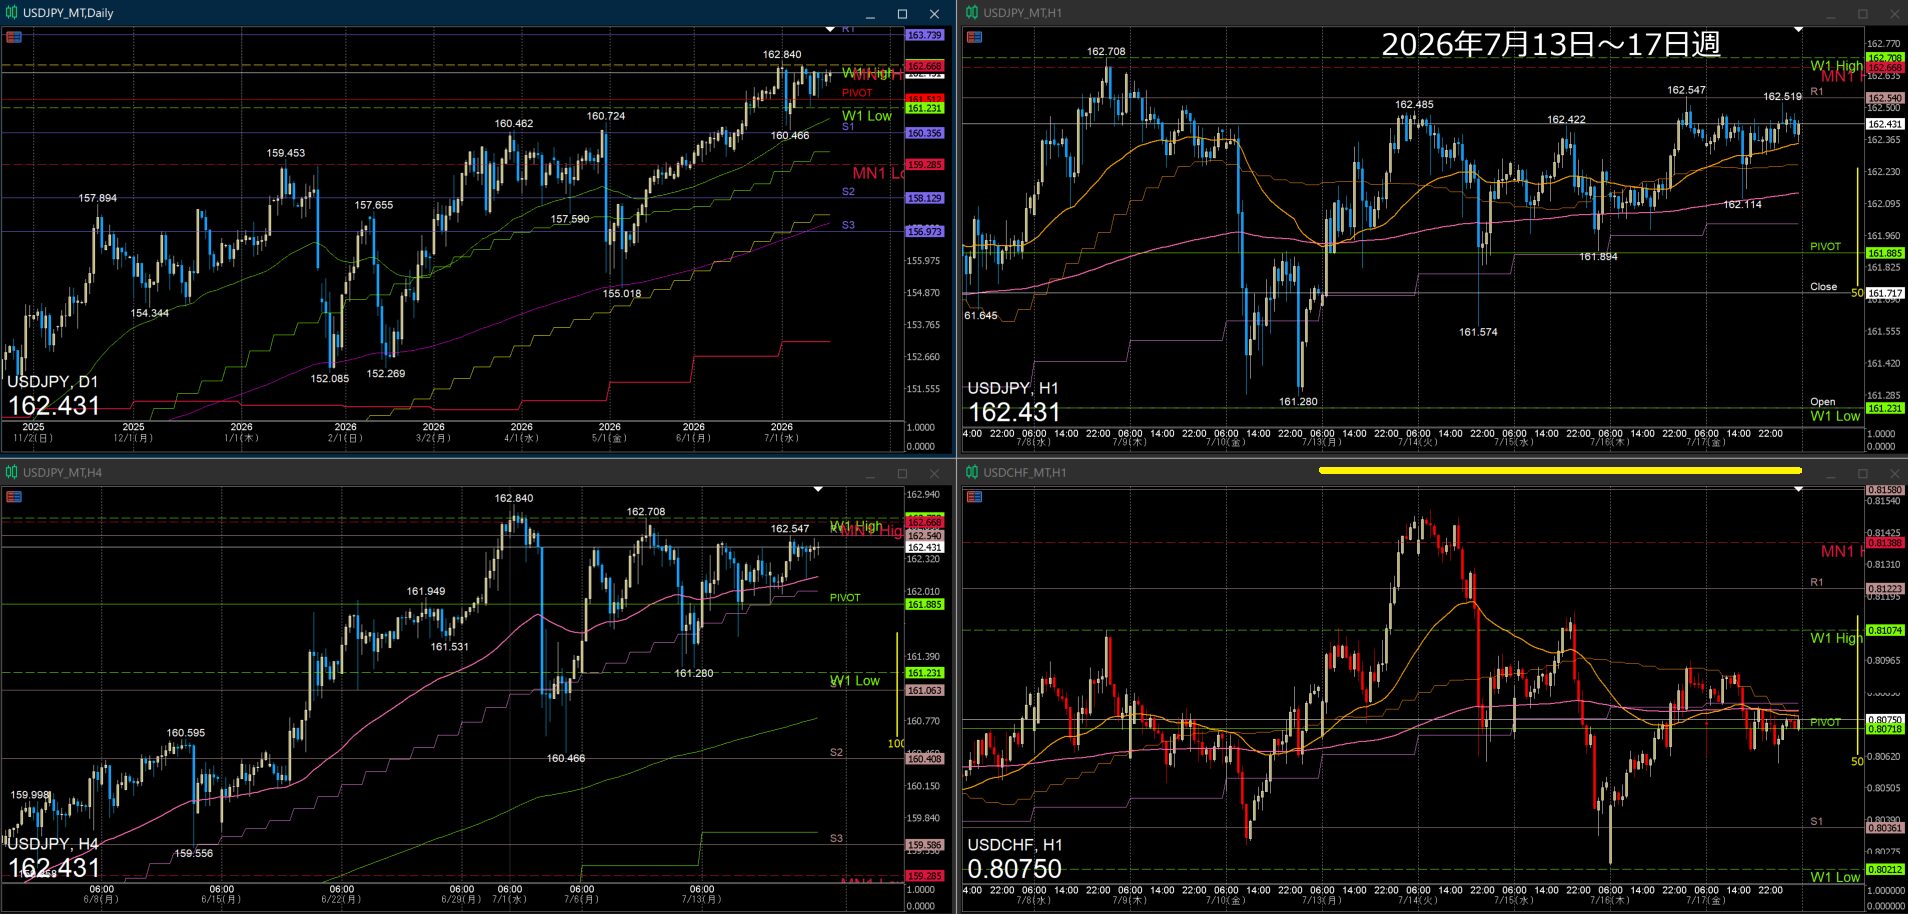The height and width of the screenshot is (914, 1908).
Task: Click the USDJPY_MT,H4 title bar chart icon
Action: (12, 473)
